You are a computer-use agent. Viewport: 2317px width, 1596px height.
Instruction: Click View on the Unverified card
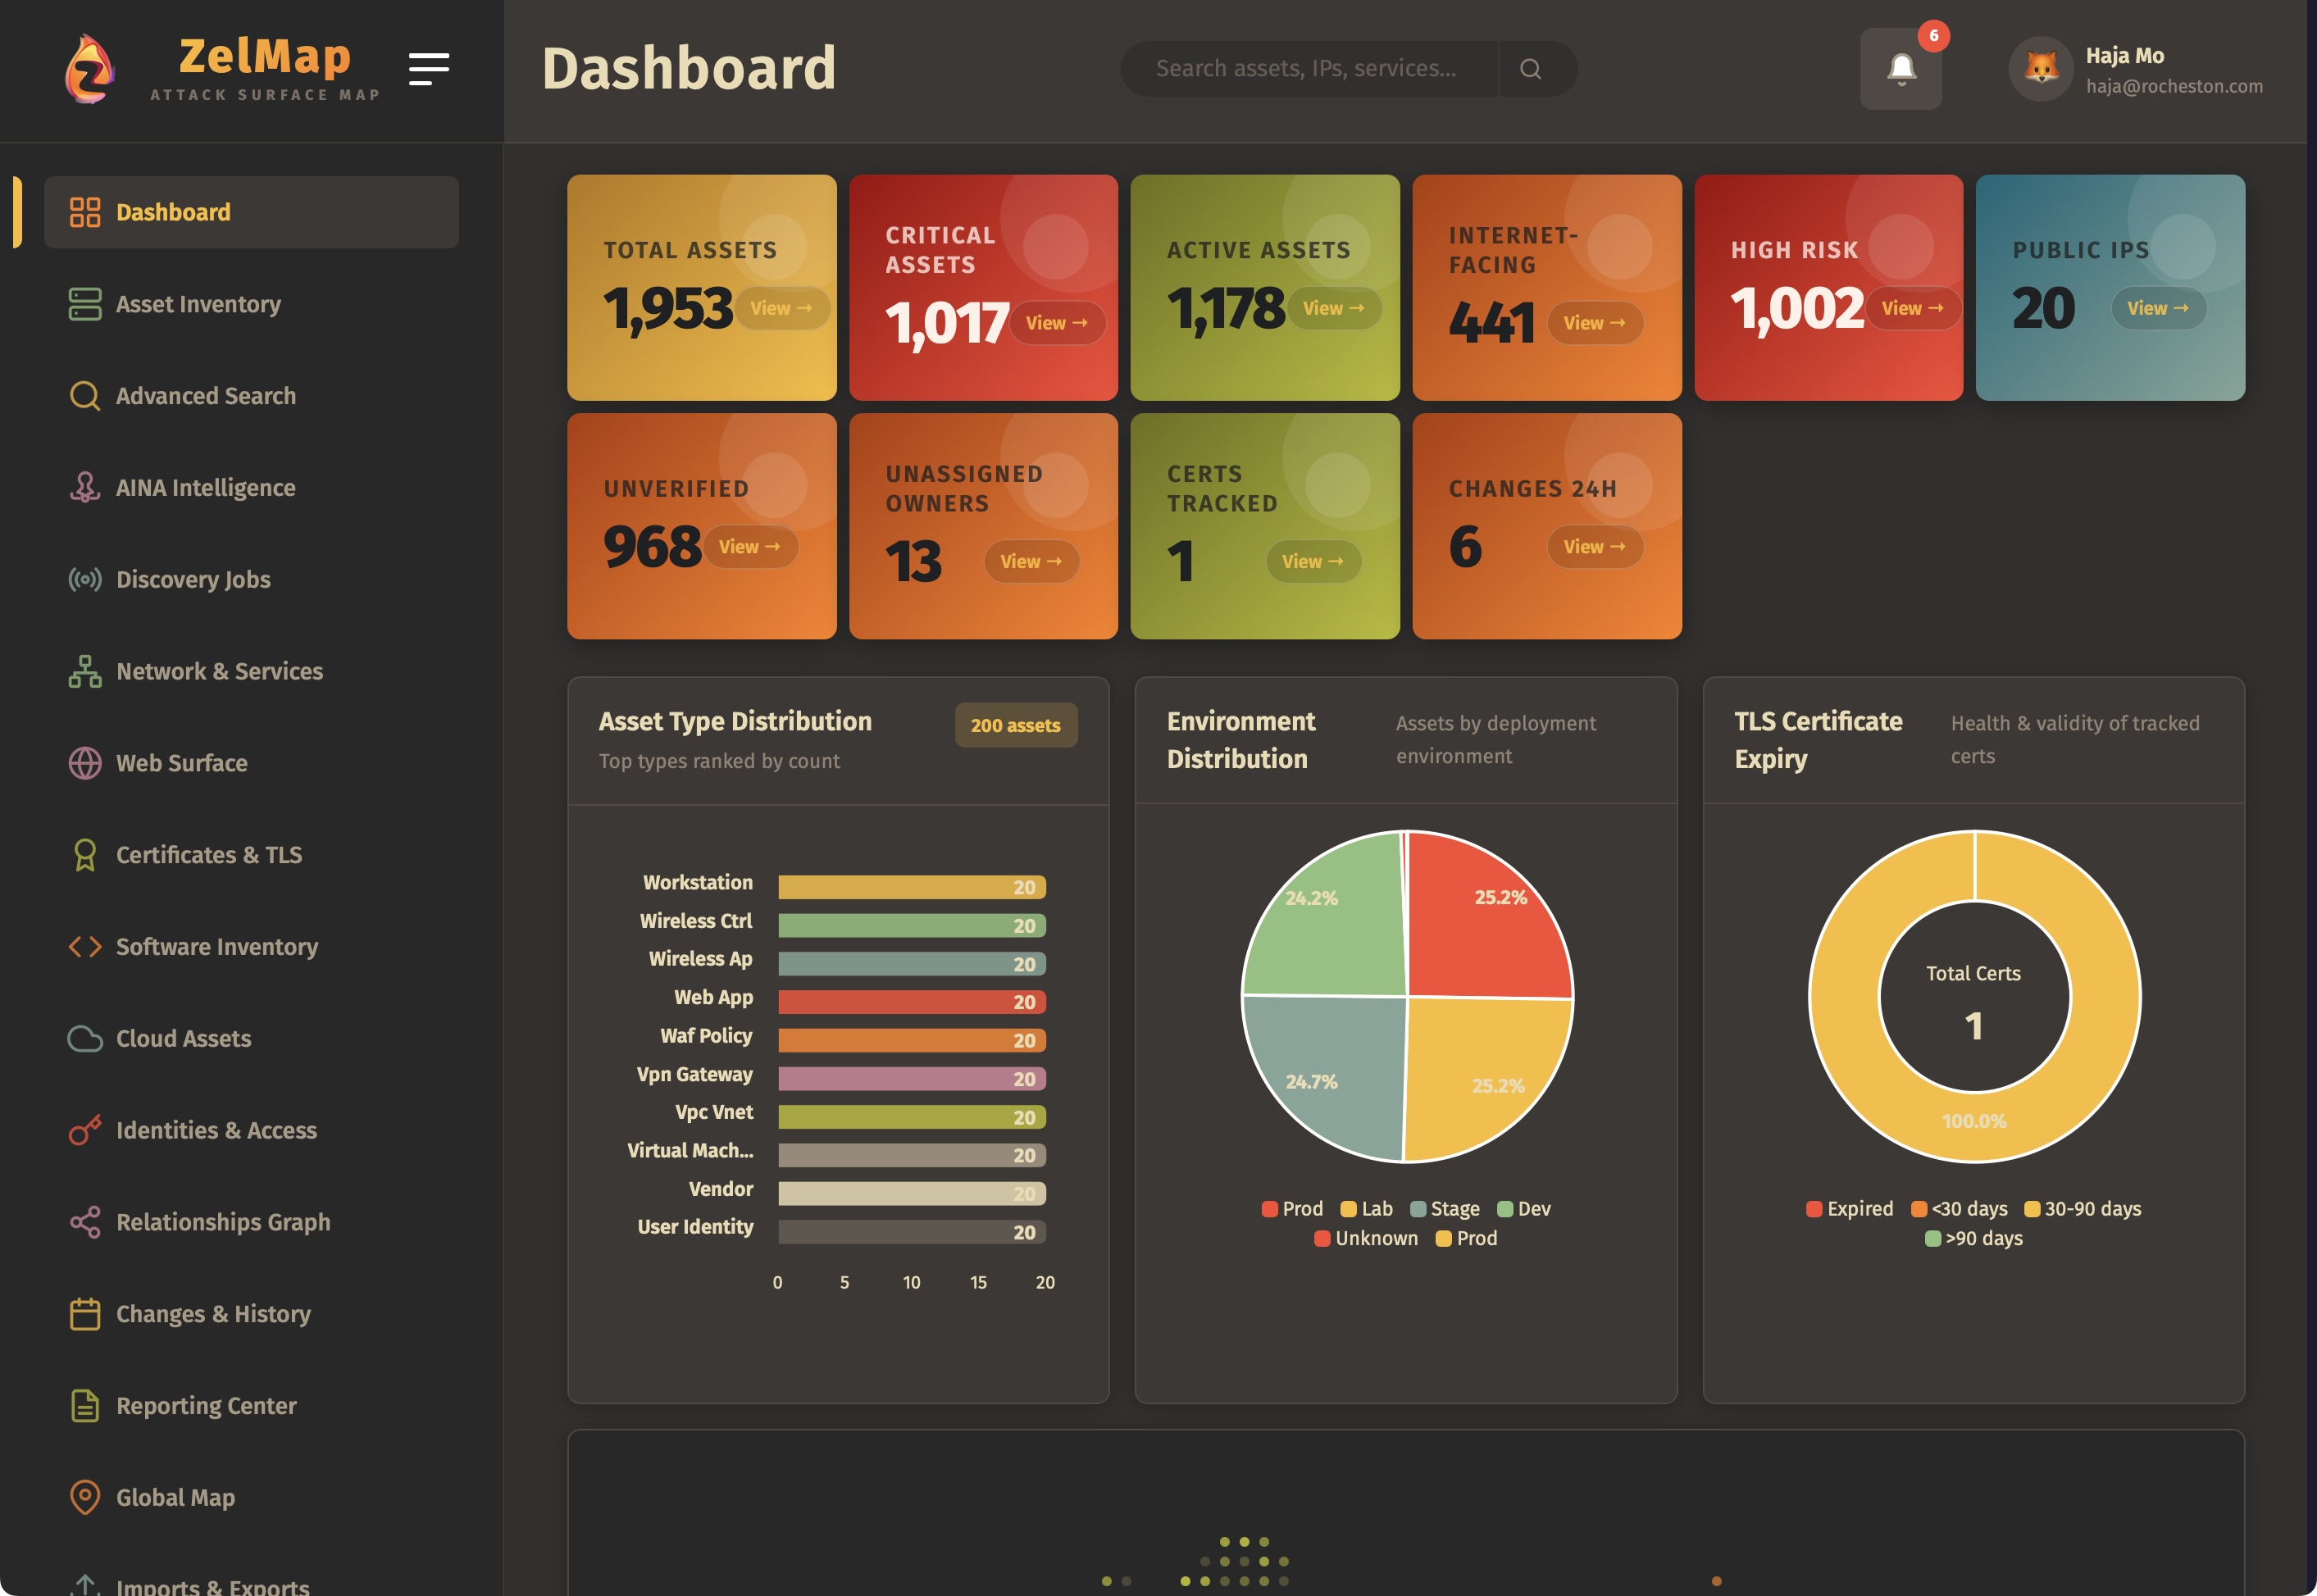point(750,547)
